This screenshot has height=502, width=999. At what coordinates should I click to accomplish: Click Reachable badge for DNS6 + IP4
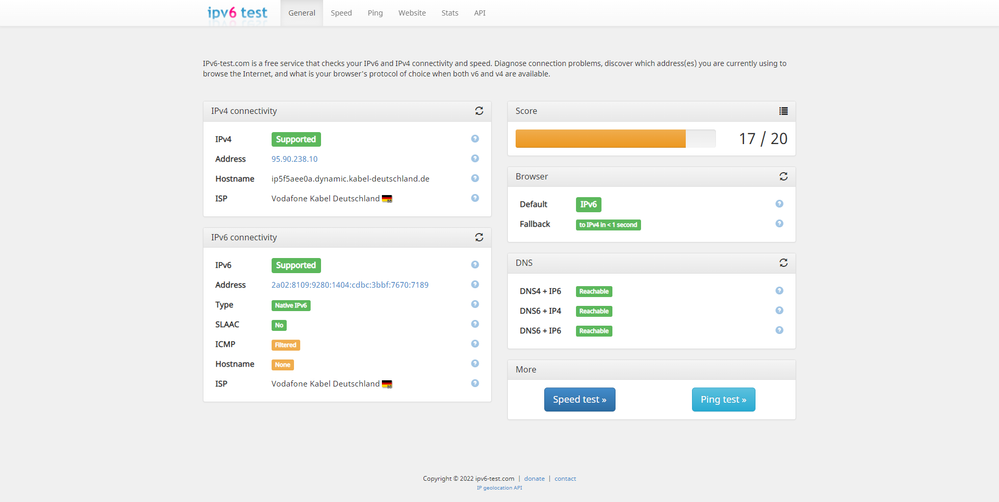pos(594,311)
